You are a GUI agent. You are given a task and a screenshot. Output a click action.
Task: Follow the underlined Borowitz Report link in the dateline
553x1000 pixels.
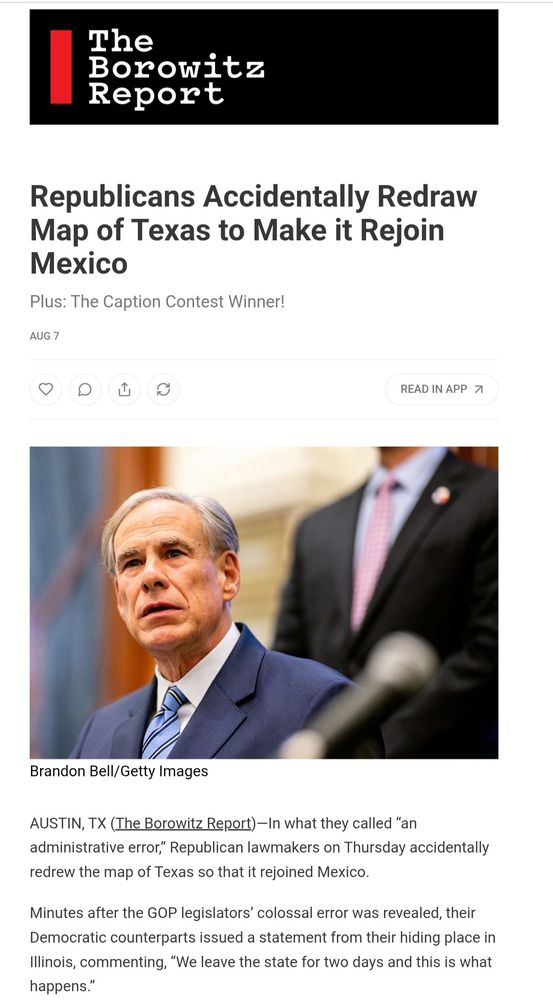click(184, 823)
